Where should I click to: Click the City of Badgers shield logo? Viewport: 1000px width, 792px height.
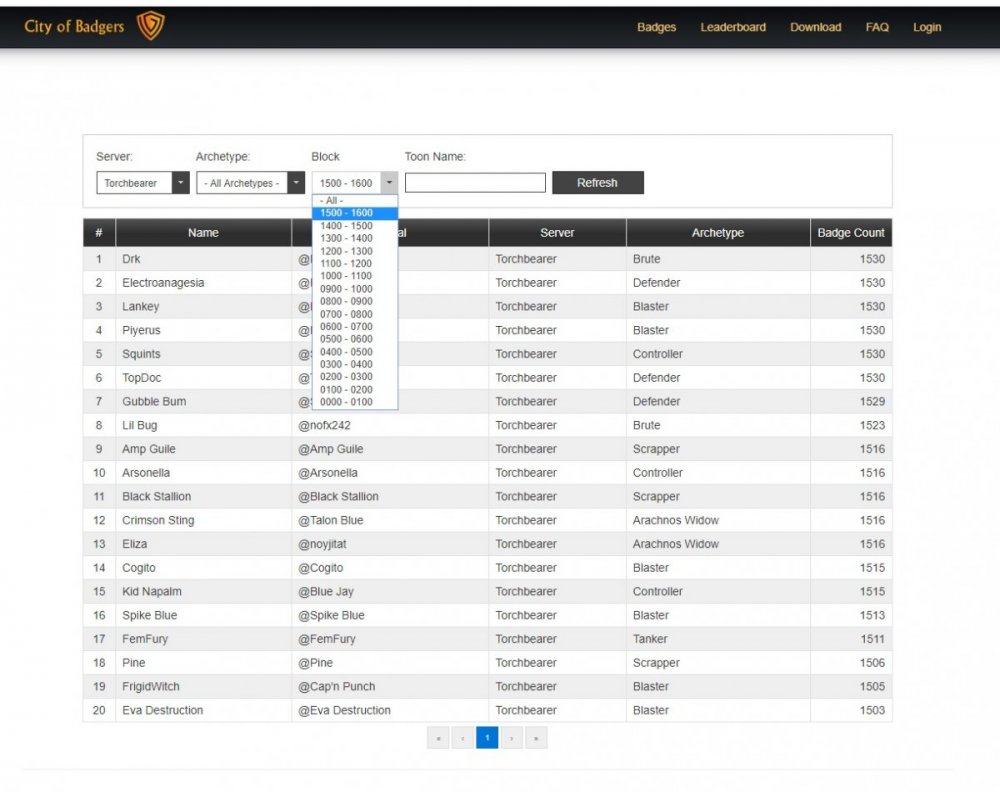click(x=150, y=27)
